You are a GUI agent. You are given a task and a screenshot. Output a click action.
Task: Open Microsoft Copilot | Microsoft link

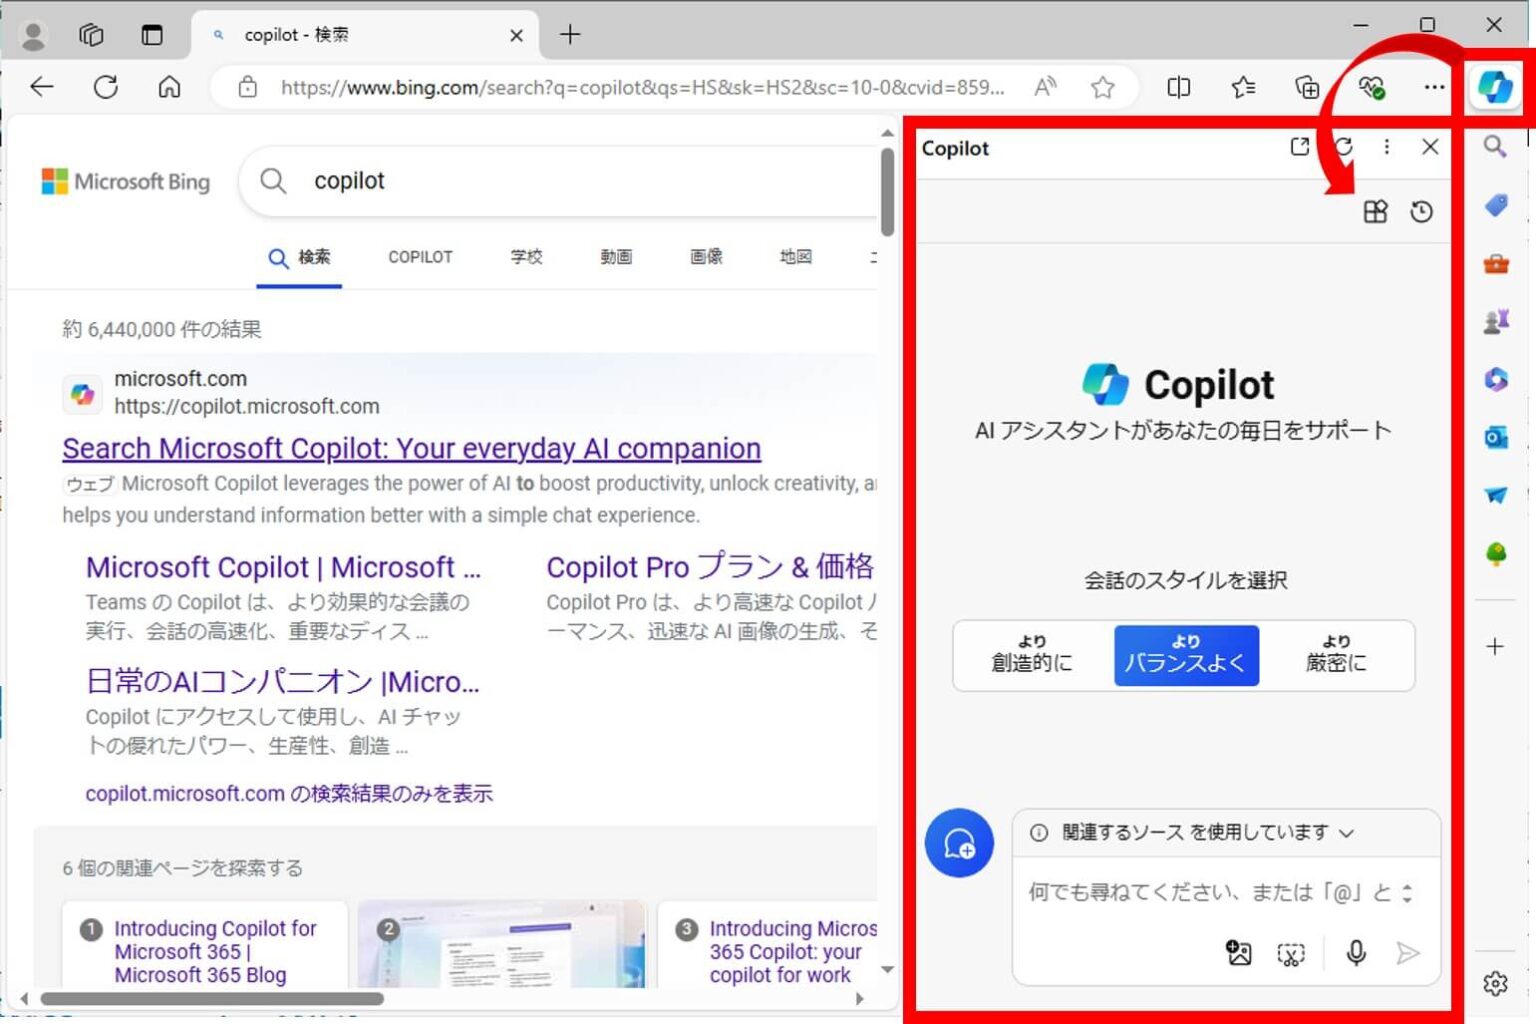pos(283,568)
